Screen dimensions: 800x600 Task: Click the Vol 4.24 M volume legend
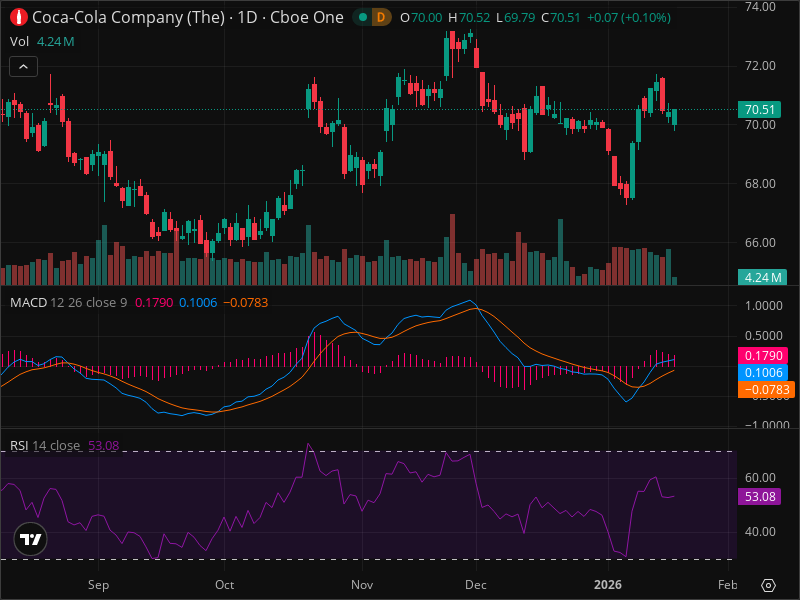tap(42, 42)
